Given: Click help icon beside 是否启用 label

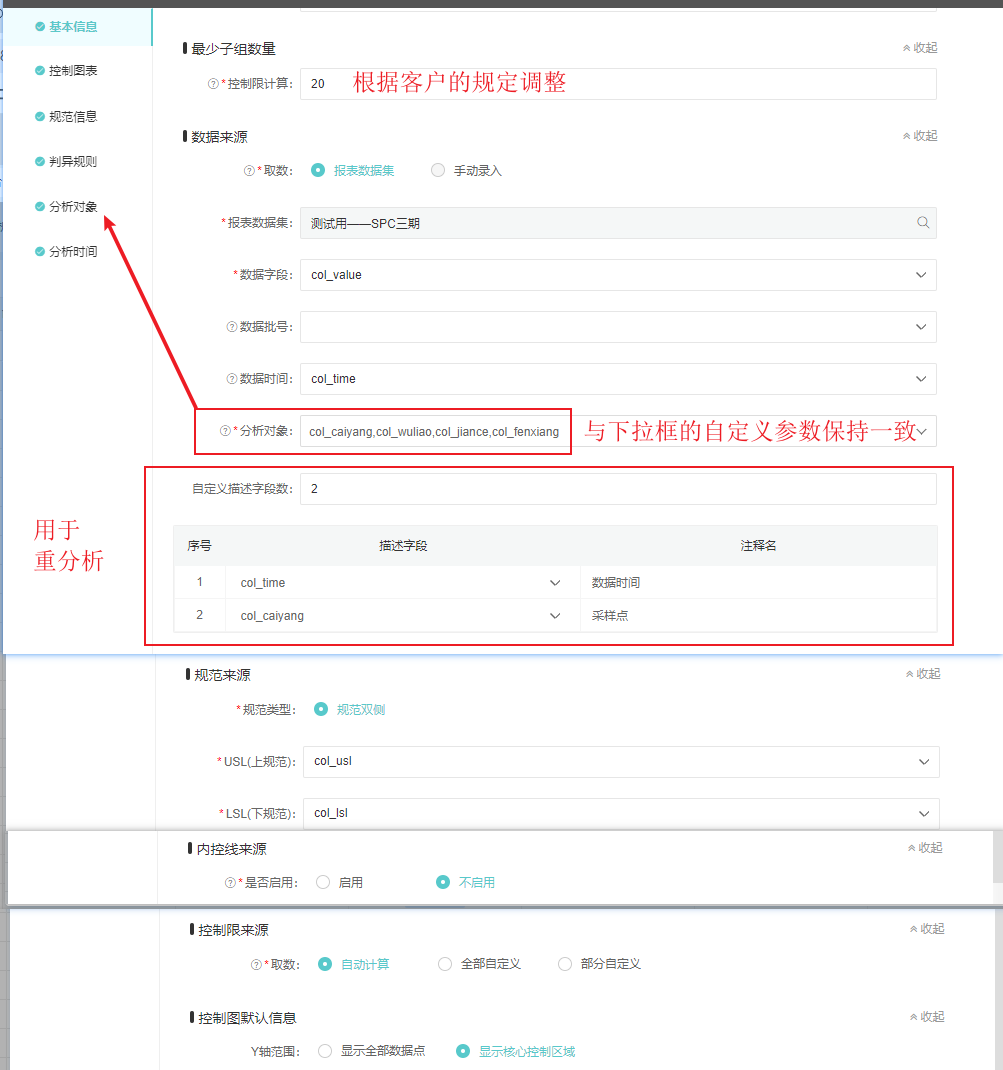Looking at the screenshot, I should [x=230, y=882].
